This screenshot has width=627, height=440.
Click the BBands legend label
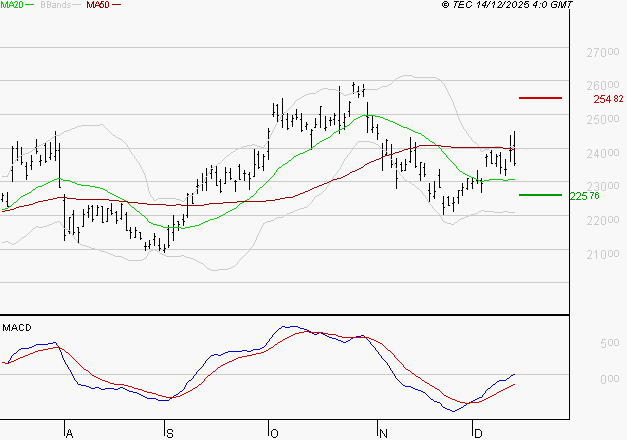click(x=55, y=5)
